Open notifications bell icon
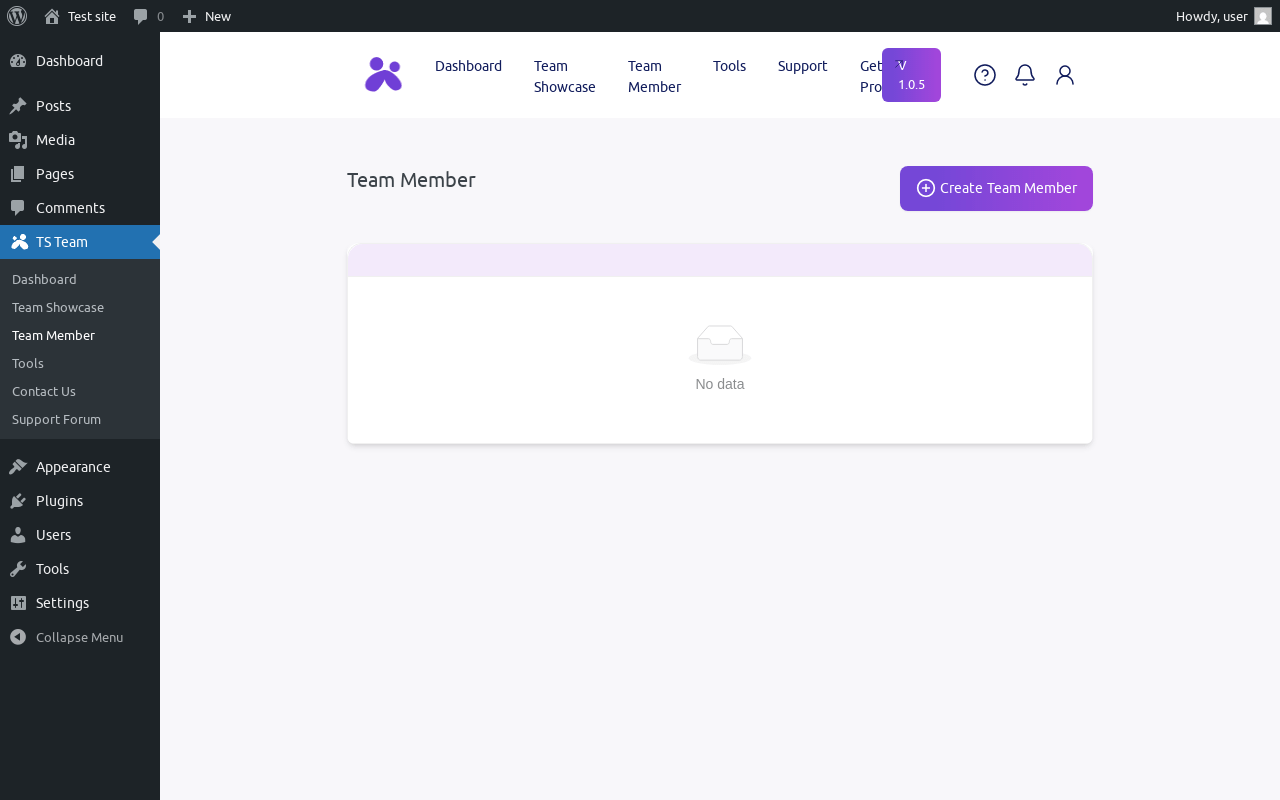The width and height of the screenshot is (1280, 800). click(x=1025, y=75)
